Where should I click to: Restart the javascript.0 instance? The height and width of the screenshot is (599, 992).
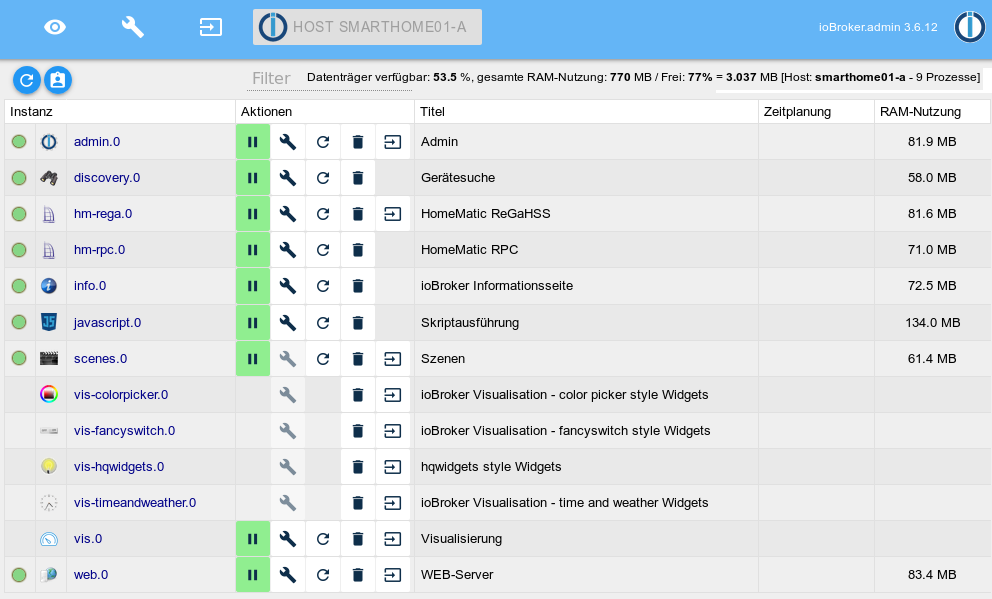pos(323,323)
